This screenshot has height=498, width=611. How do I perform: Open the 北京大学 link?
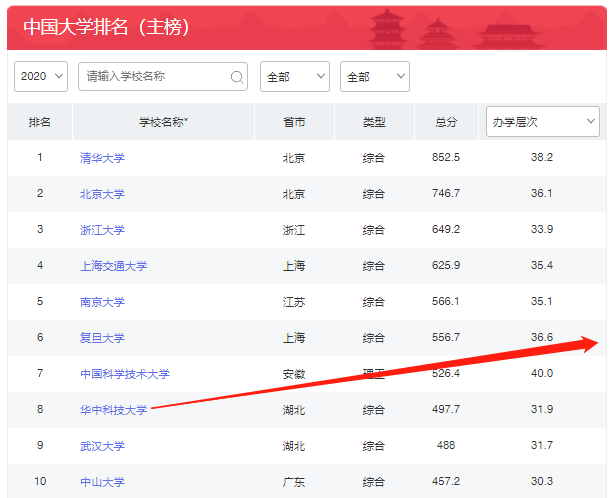(102, 194)
